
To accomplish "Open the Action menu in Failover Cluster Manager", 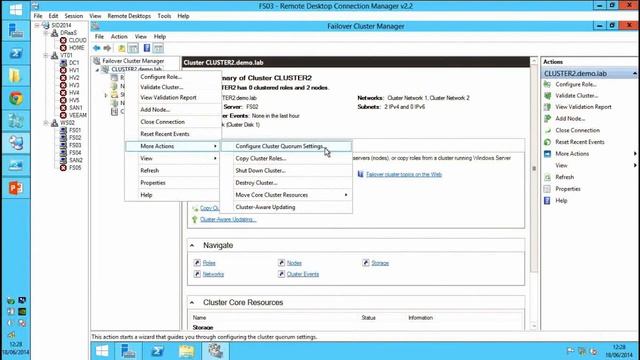I will click(119, 37).
